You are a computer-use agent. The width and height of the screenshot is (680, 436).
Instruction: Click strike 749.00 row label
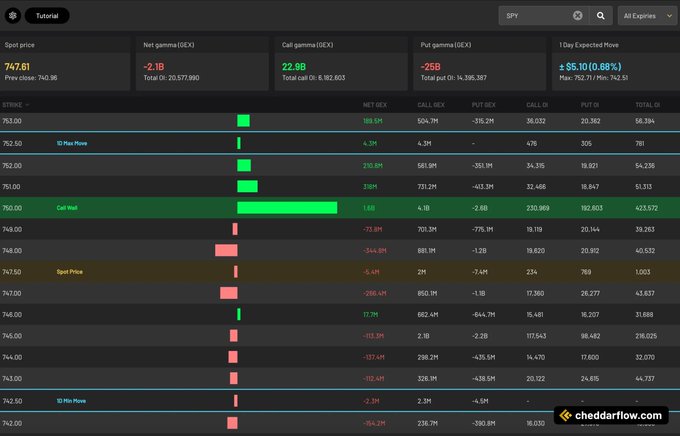(12, 229)
